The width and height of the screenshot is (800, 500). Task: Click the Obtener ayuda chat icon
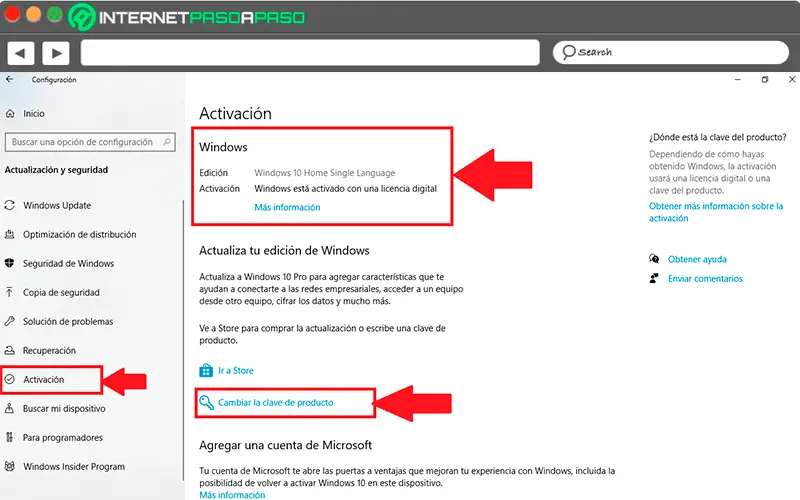(654, 259)
